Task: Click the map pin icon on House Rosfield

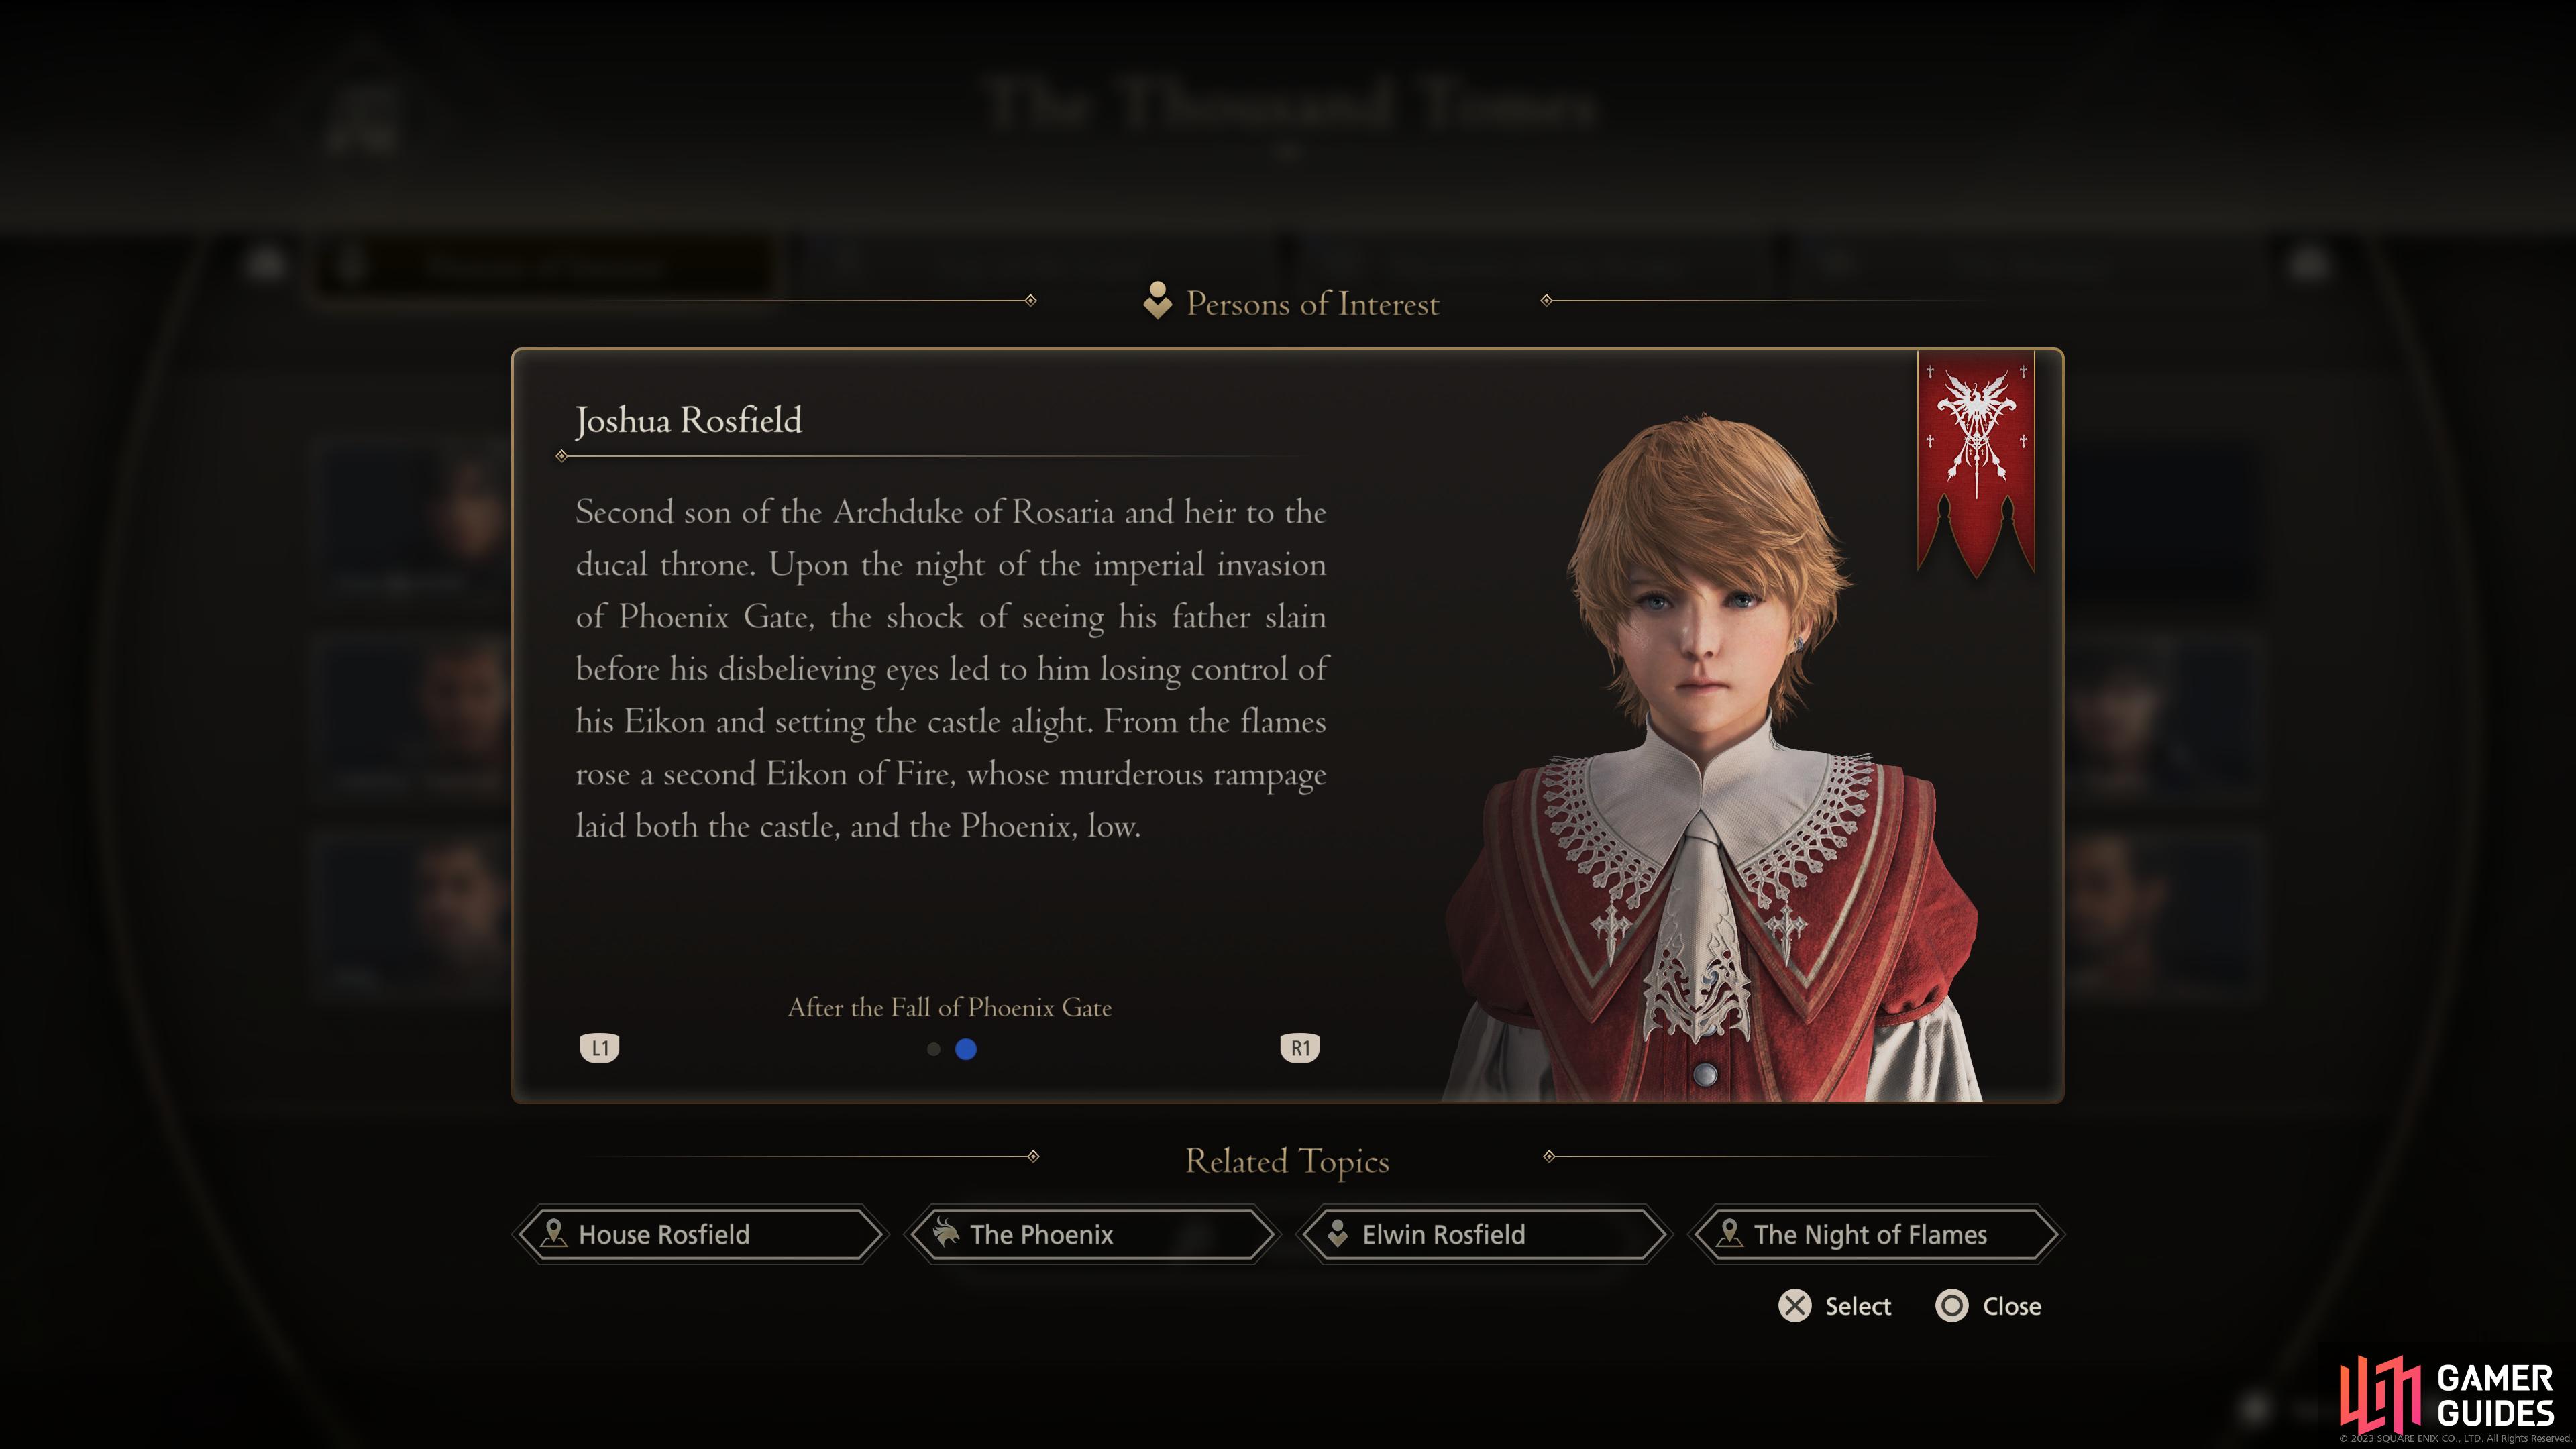Action: pyautogui.click(x=553, y=1233)
